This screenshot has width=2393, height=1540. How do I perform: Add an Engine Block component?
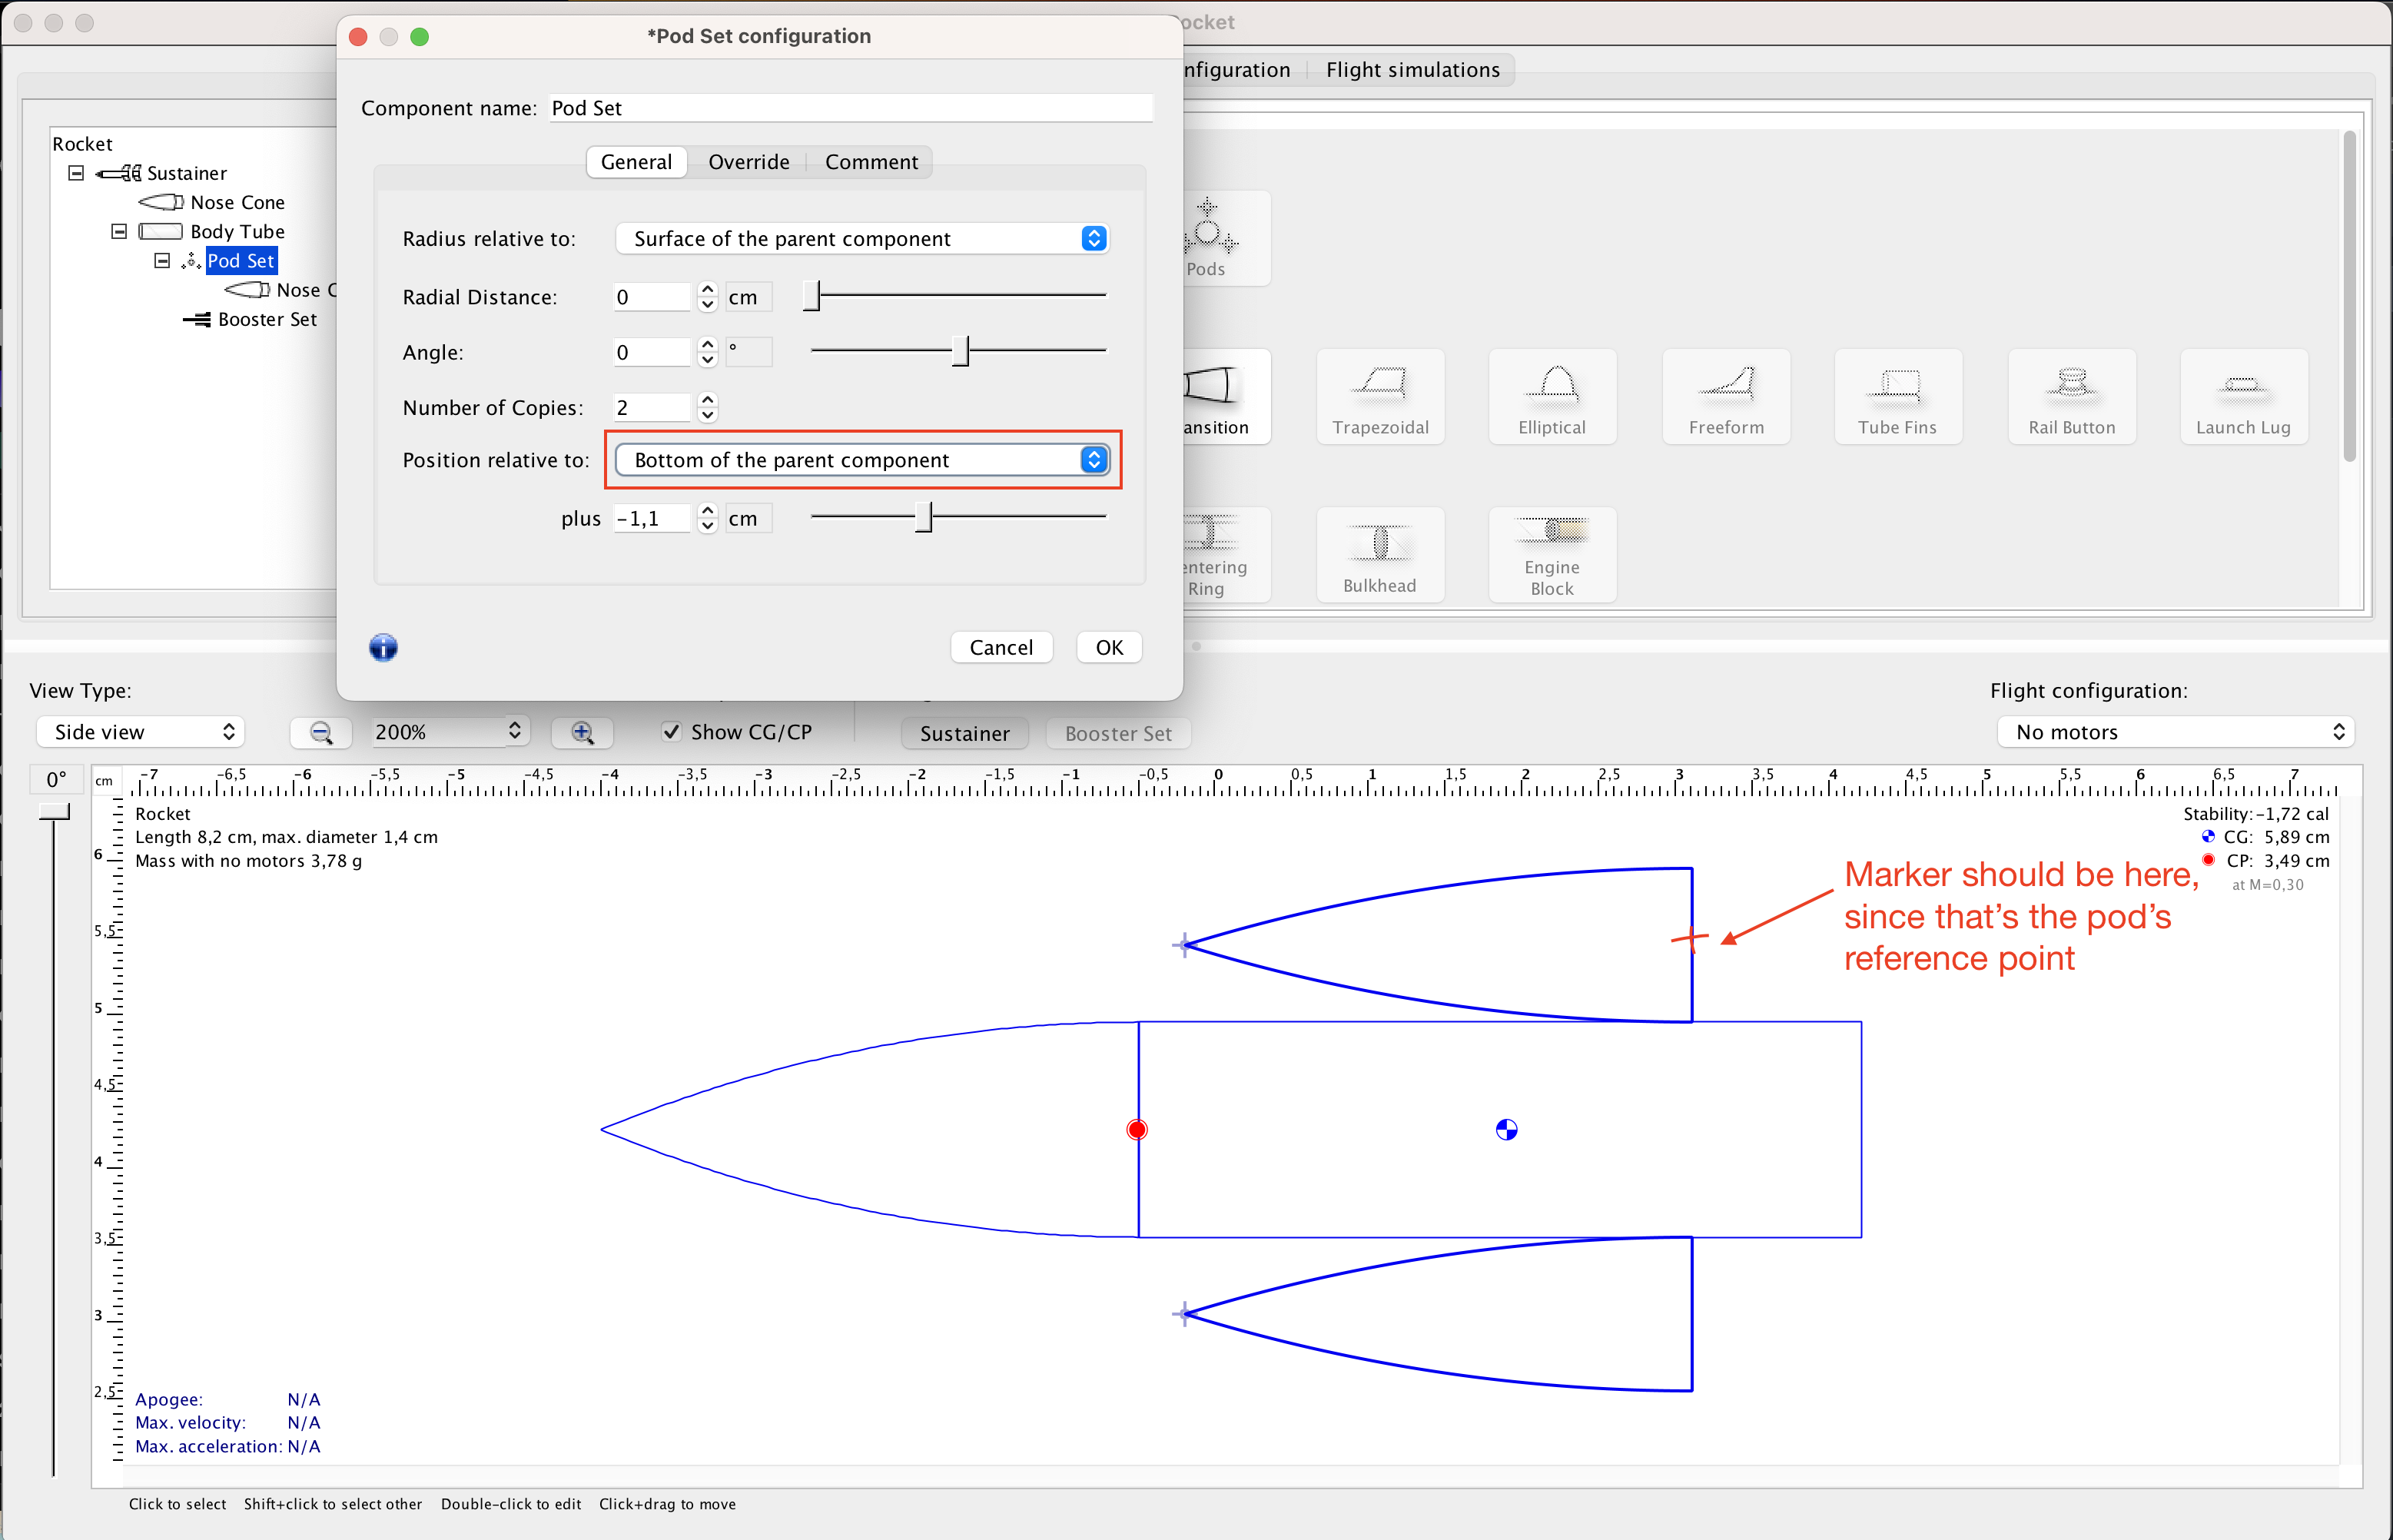[1552, 555]
